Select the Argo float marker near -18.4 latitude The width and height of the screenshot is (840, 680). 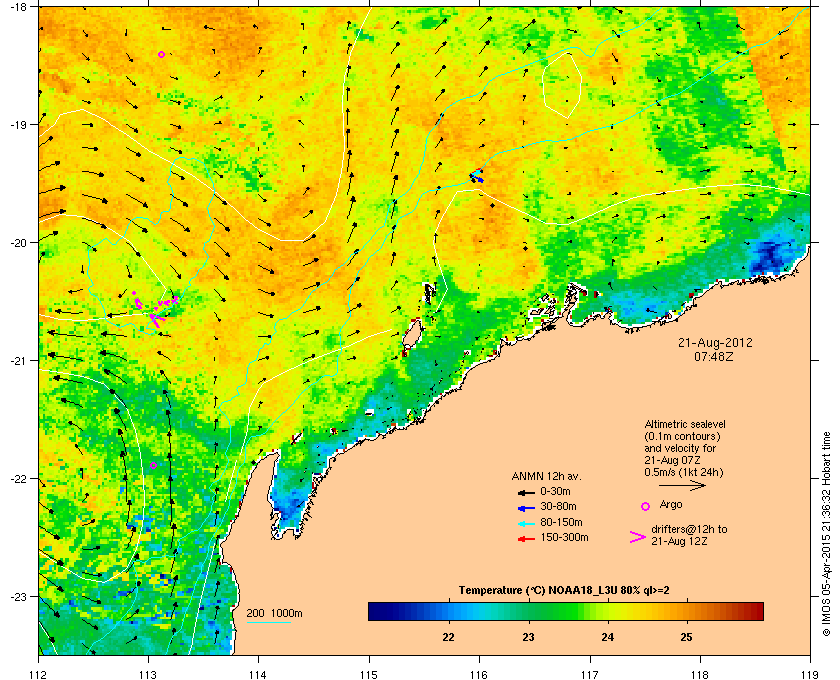tap(161, 55)
